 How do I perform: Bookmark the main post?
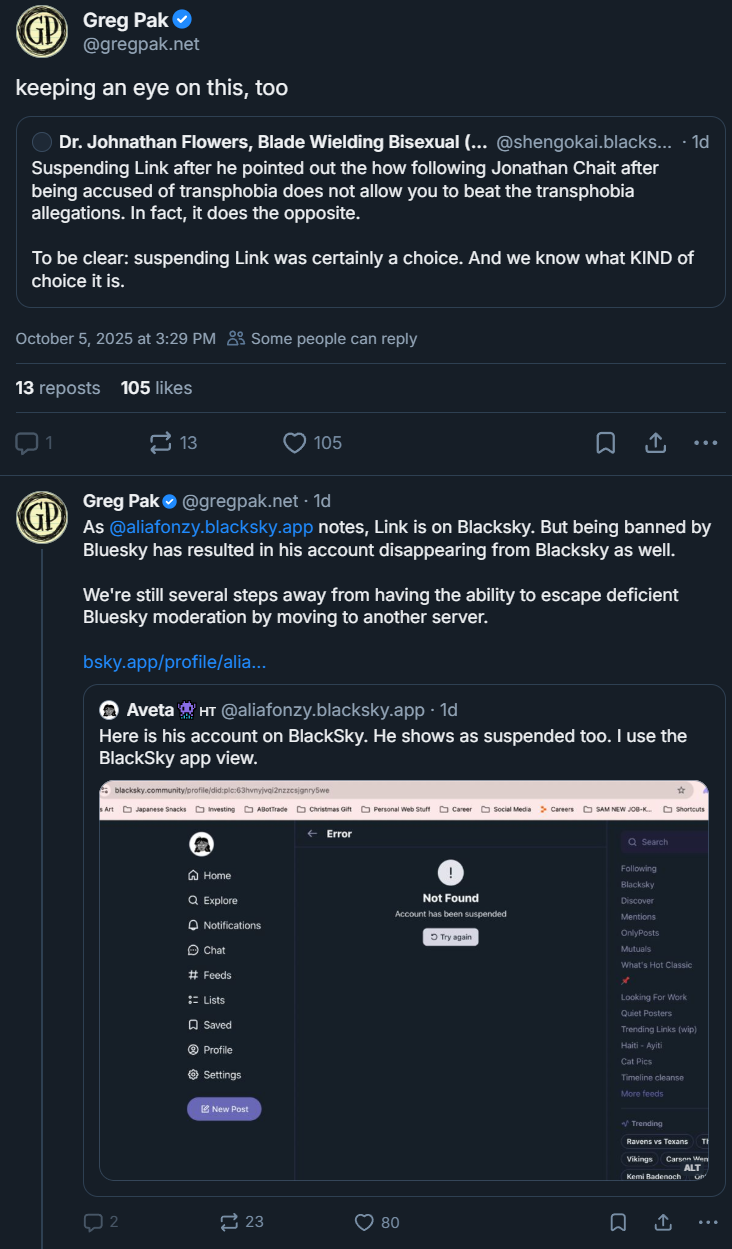coord(606,442)
